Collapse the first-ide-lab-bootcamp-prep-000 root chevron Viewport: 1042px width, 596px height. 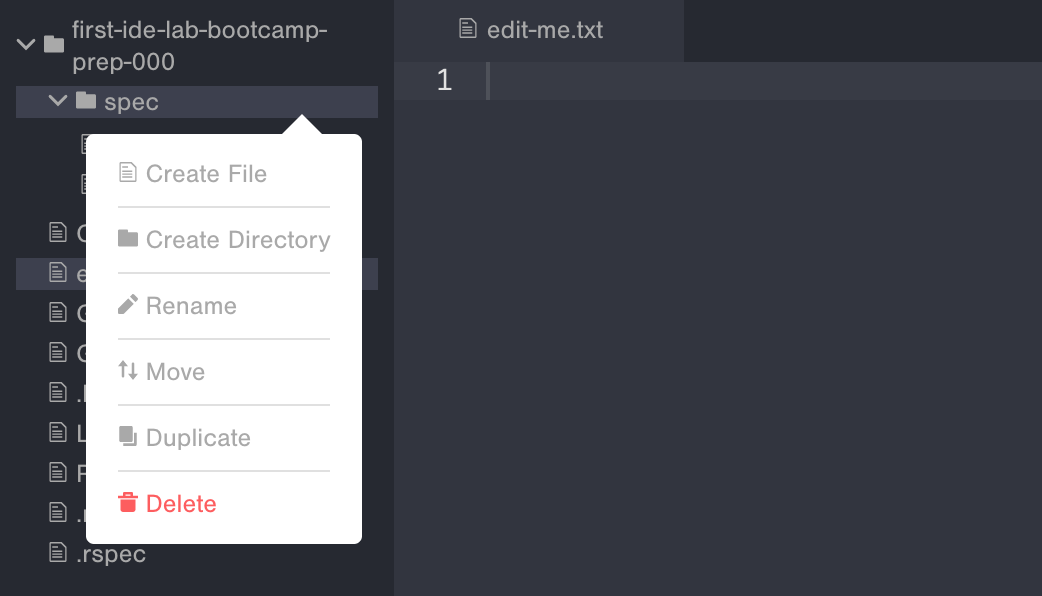(x=26, y=44)
